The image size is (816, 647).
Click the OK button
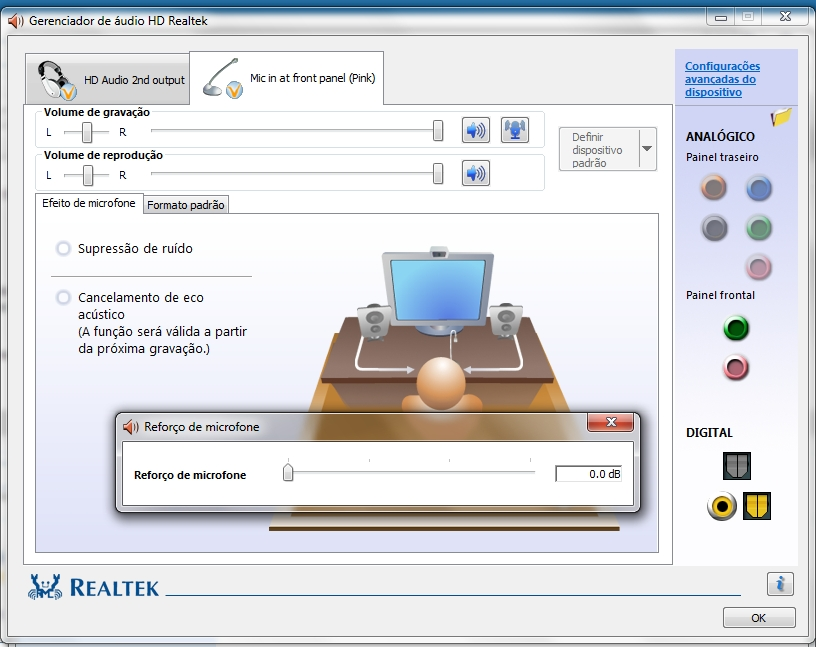click(759, 618)
